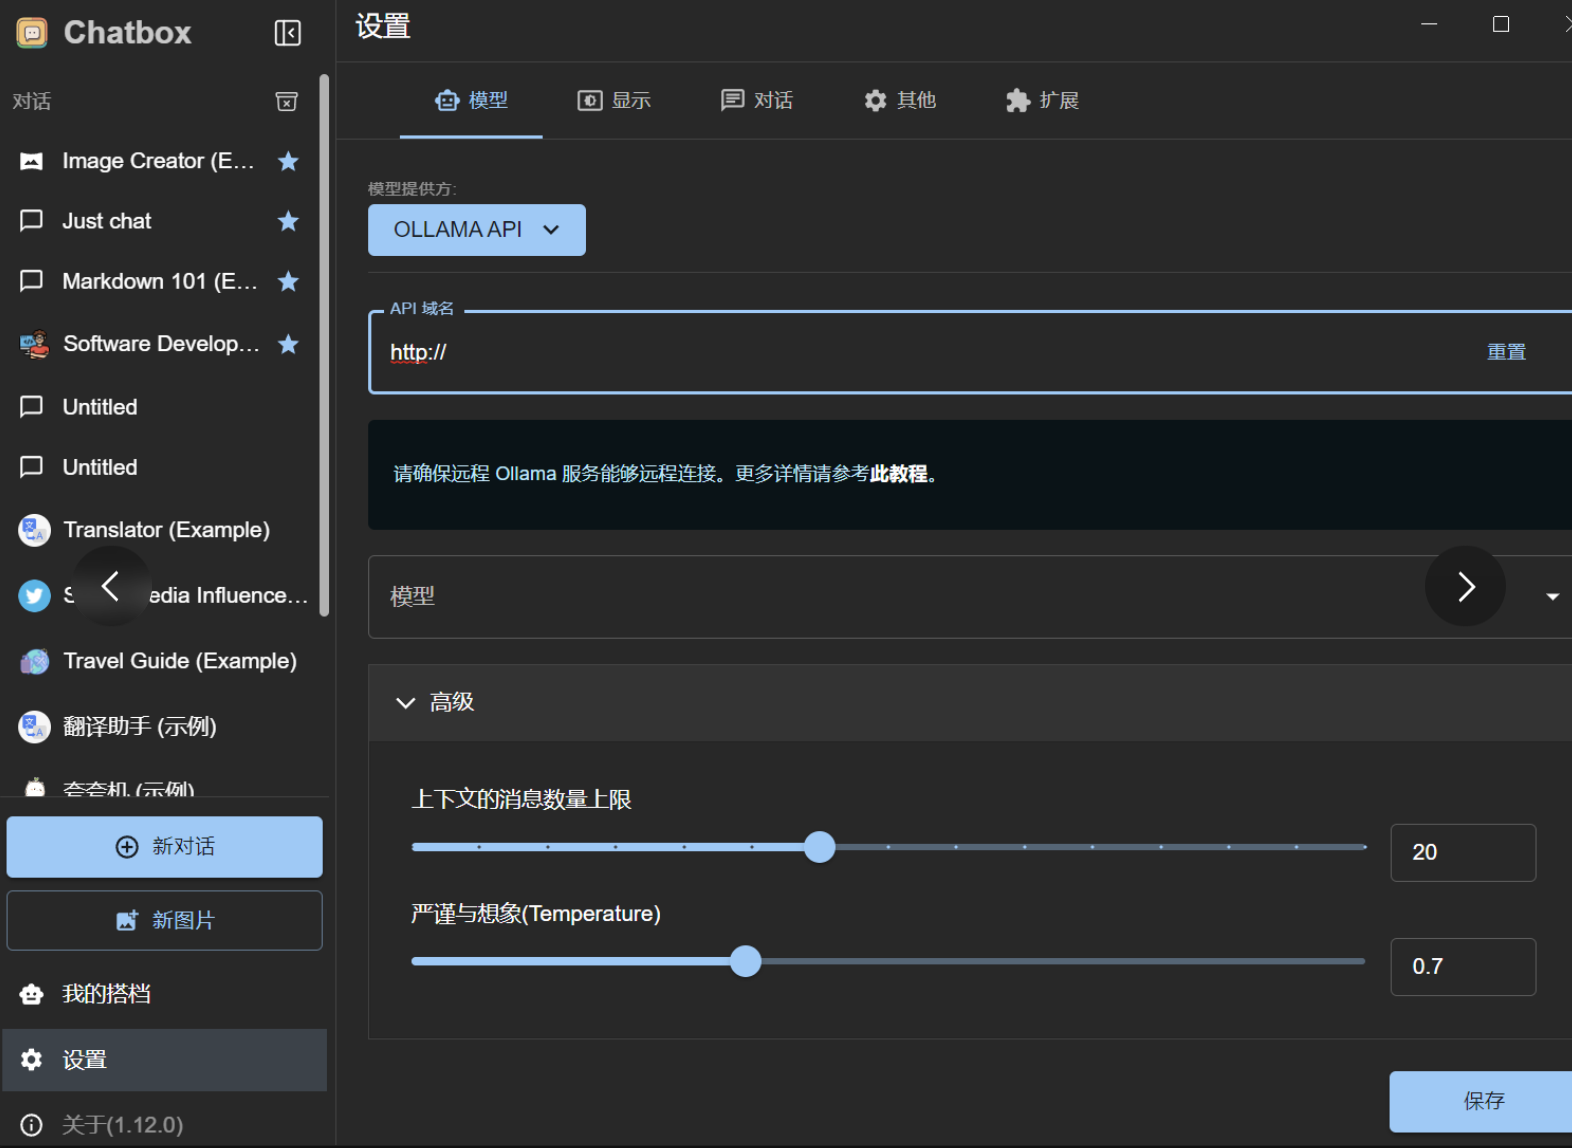Click the Software Developer avatar icon

coord(34,344)
